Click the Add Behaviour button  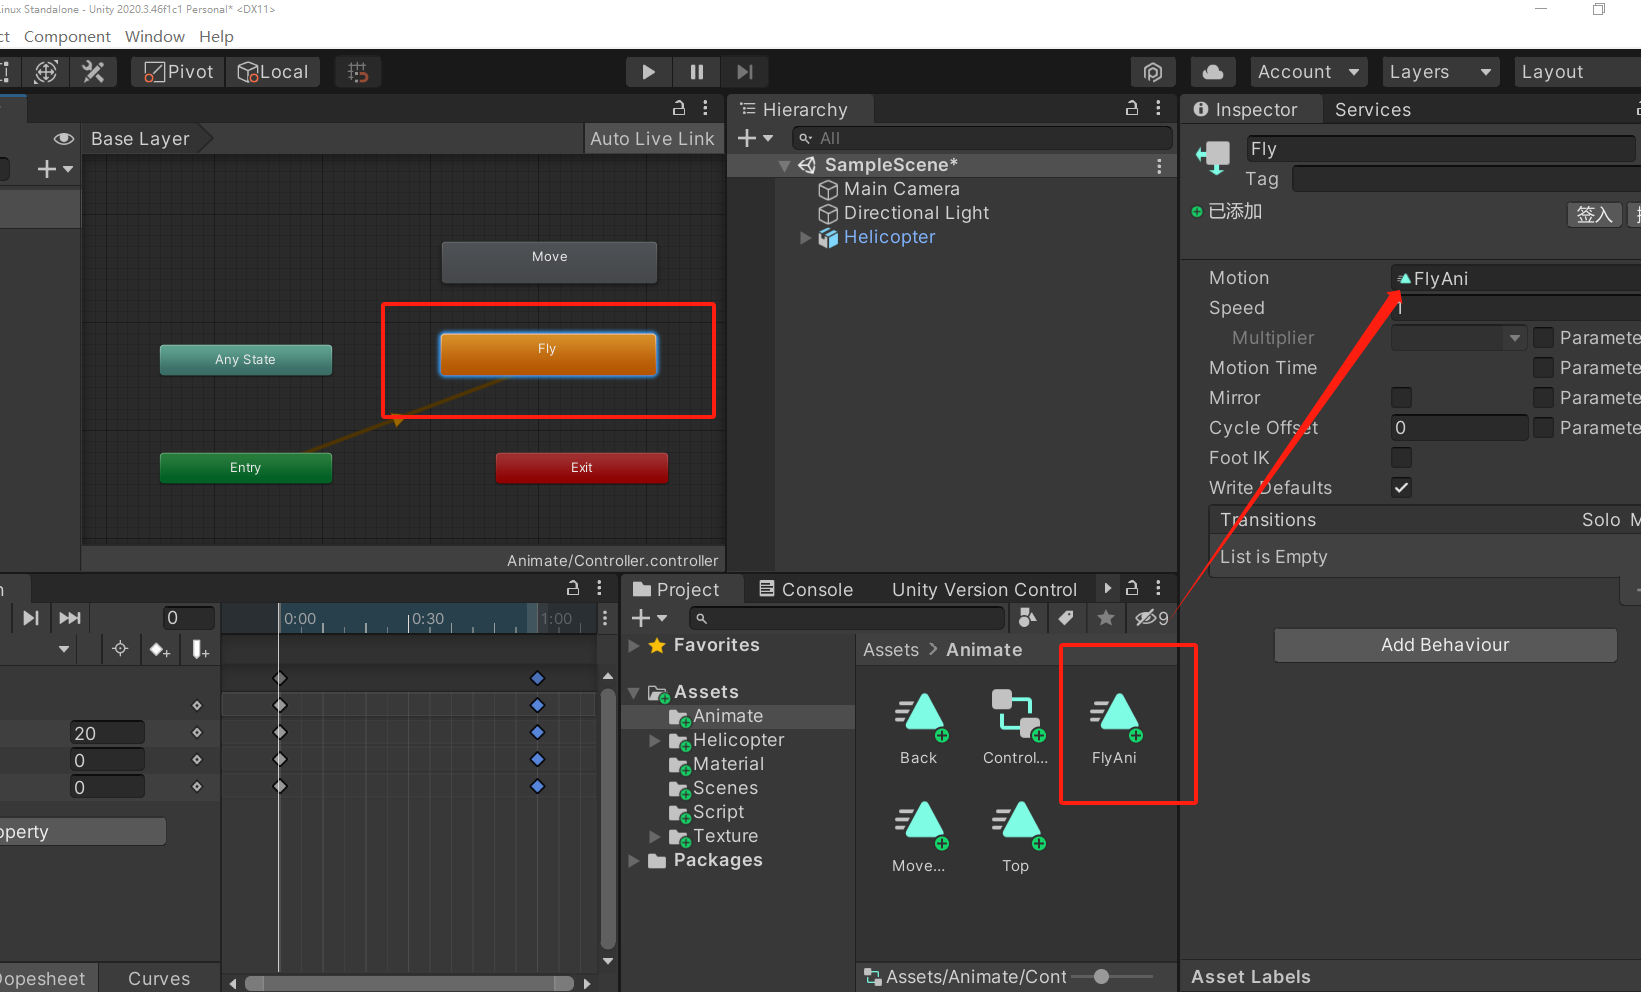coord(1444,645)
